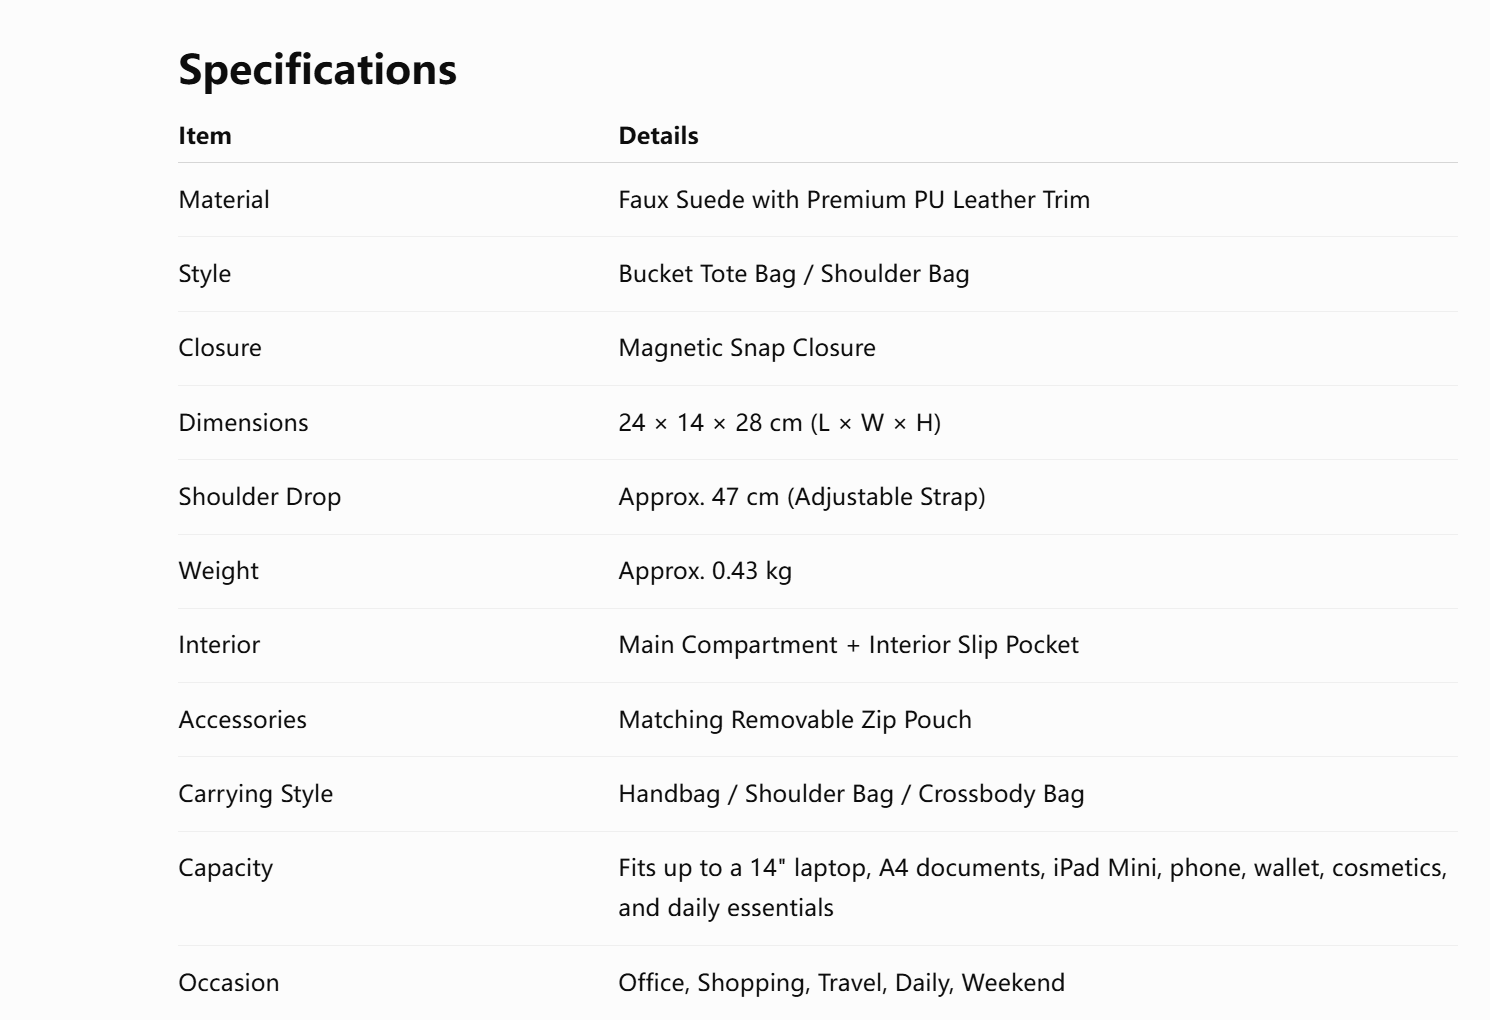The height and width of the screenshot is (1020, 1490).
Task: Click the Carrying Style row label
Action: coord(256,794)
